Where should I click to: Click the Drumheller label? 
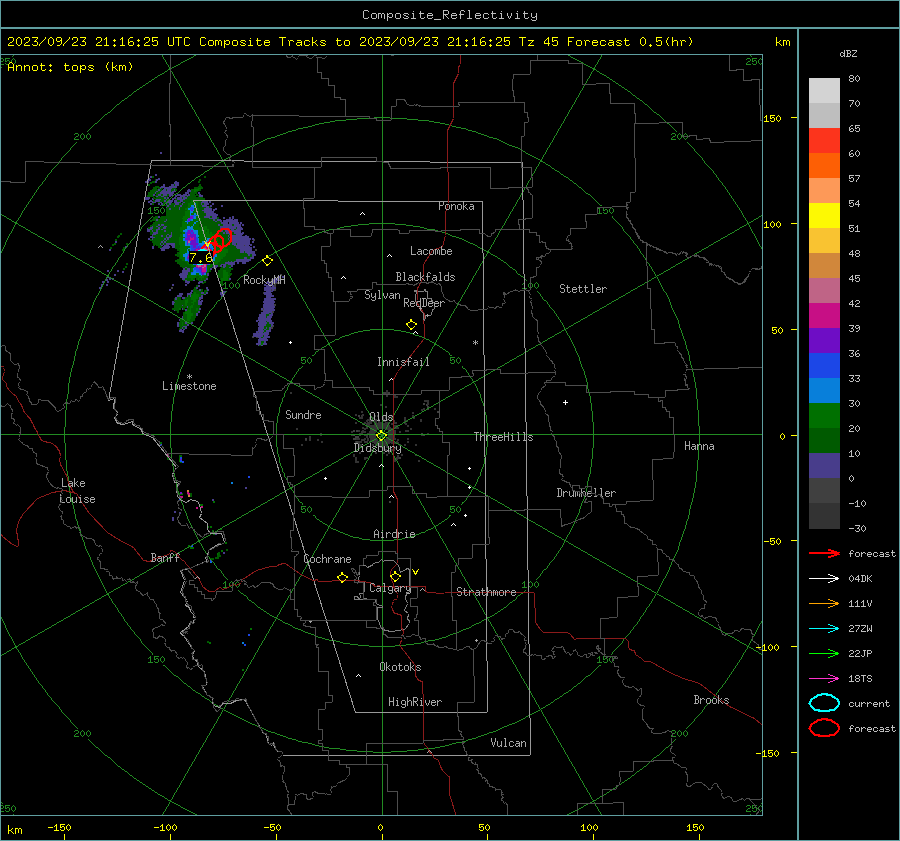click(x=586, y=493)
